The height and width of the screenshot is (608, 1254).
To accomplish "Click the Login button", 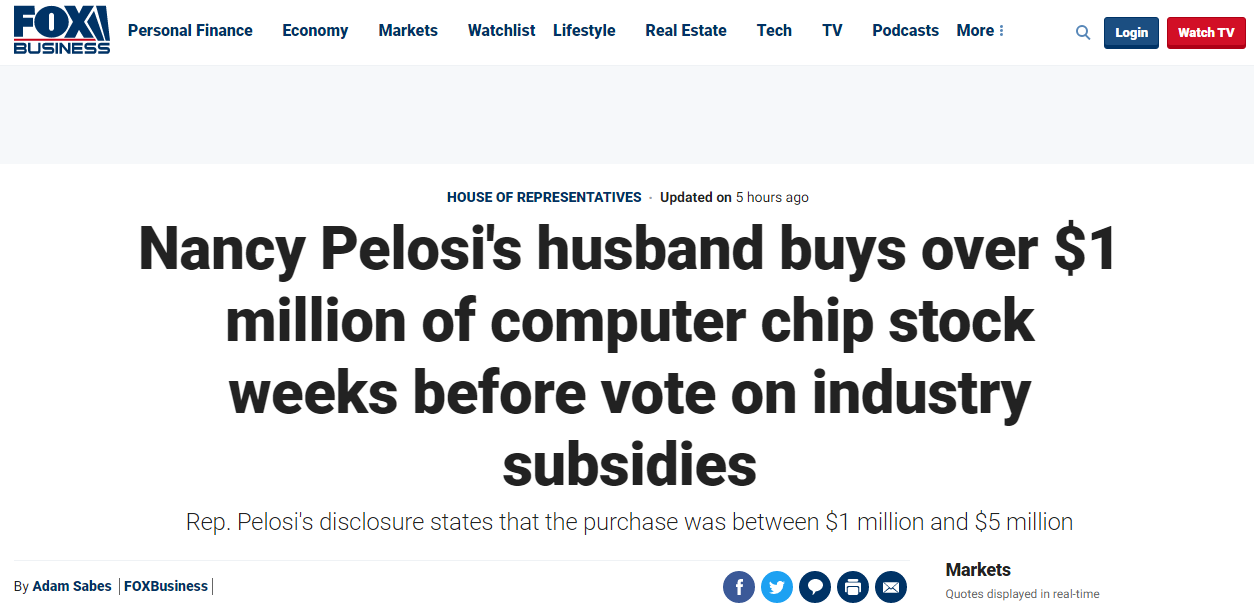I will [x=1131, y=33].
